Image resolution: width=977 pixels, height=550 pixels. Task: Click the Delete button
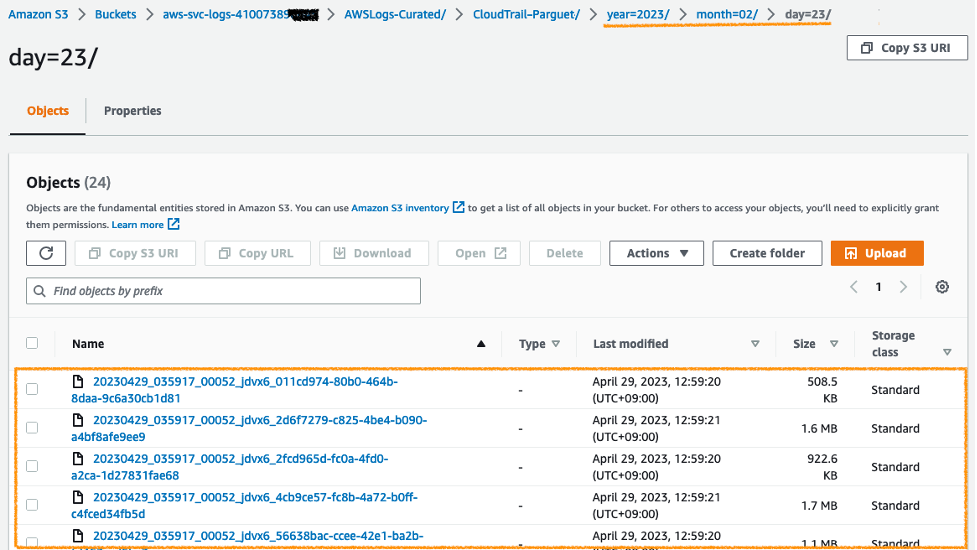click(565, 253)
